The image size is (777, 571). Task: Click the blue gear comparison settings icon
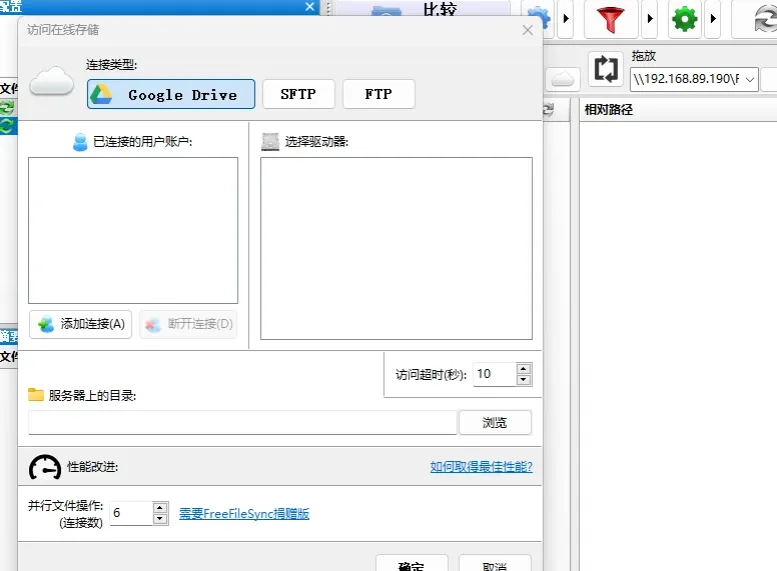pos(542,19)
